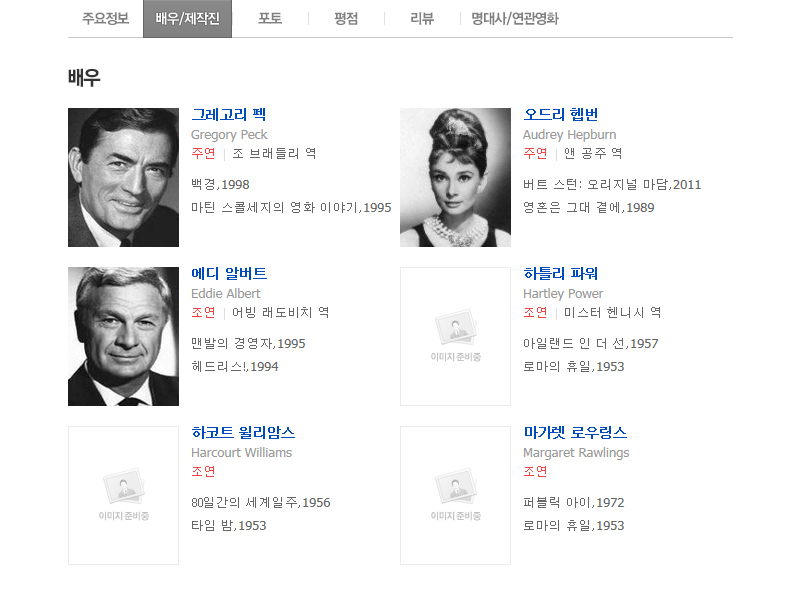Click the English name Eddie Albert
Screen dimensions: 800x600
click(226, 294)
